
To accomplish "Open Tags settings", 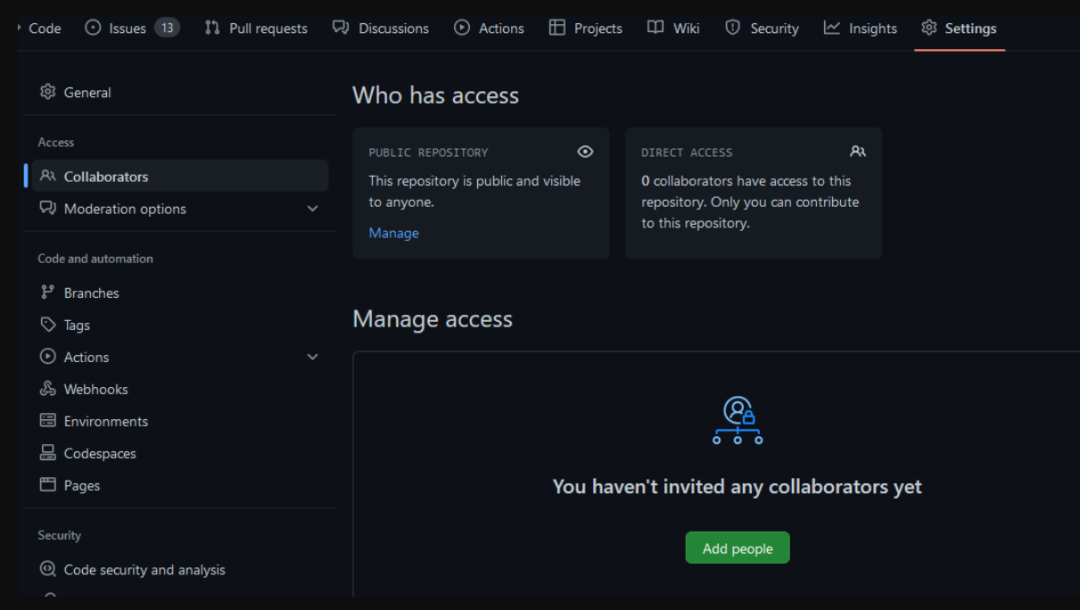I will tap(180, 325).
